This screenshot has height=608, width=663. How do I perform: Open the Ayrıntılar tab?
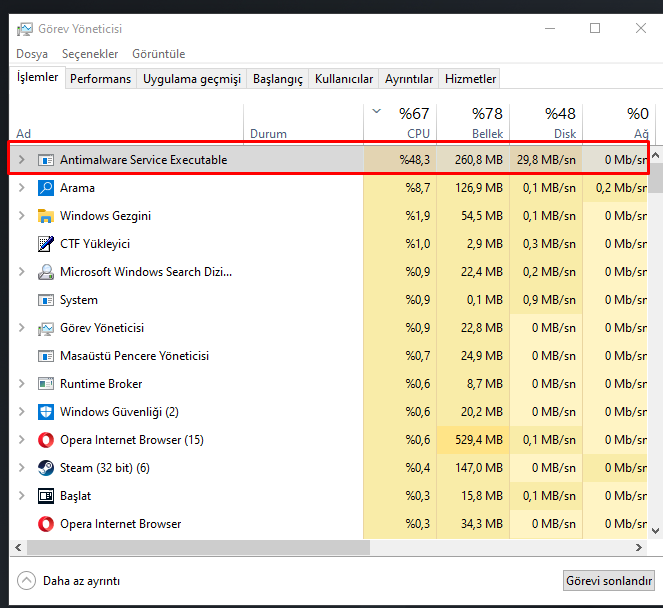(409, 79)
